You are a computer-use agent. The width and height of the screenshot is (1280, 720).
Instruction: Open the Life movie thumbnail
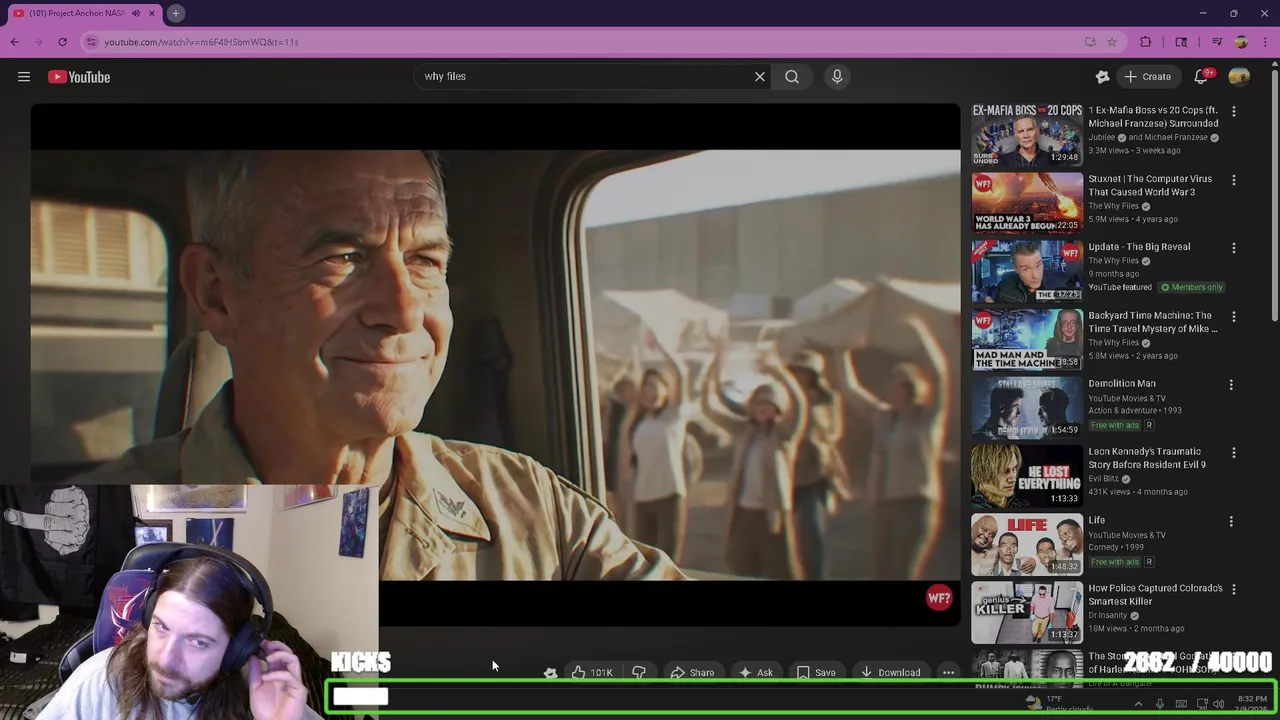click(1027, 544)
